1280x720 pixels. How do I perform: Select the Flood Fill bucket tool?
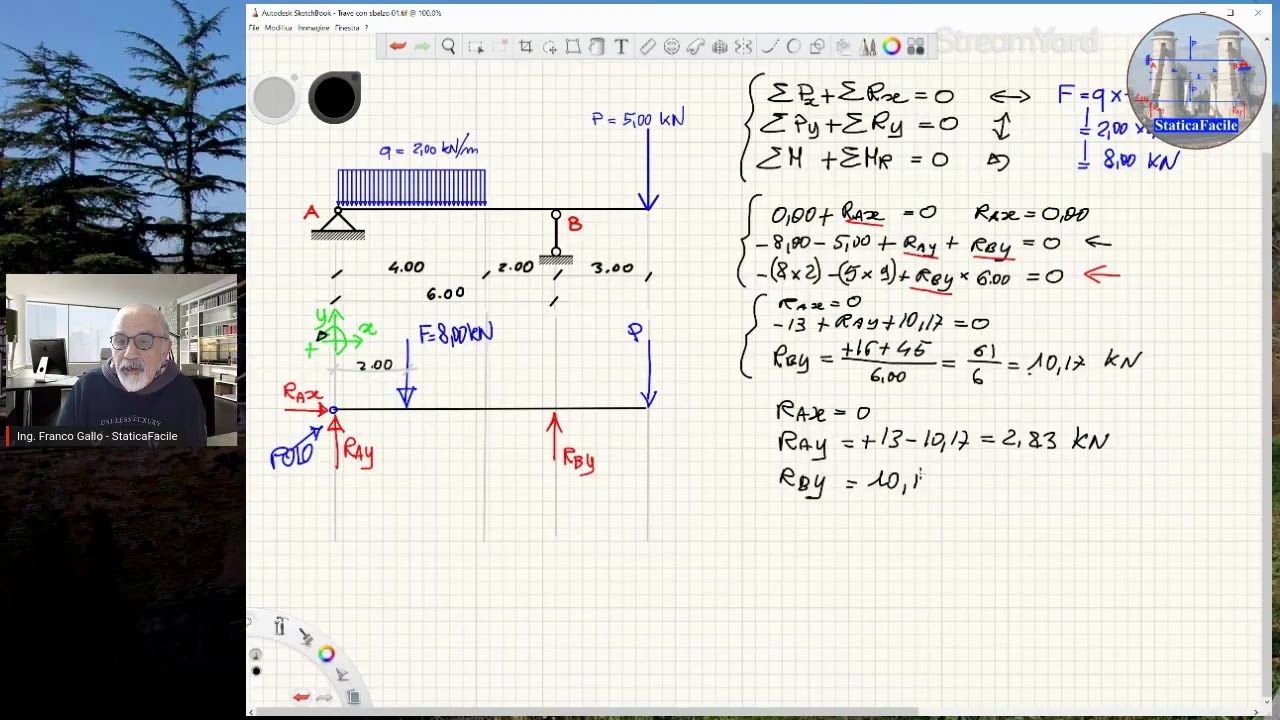pyautogui.click(x=597, y=47)
